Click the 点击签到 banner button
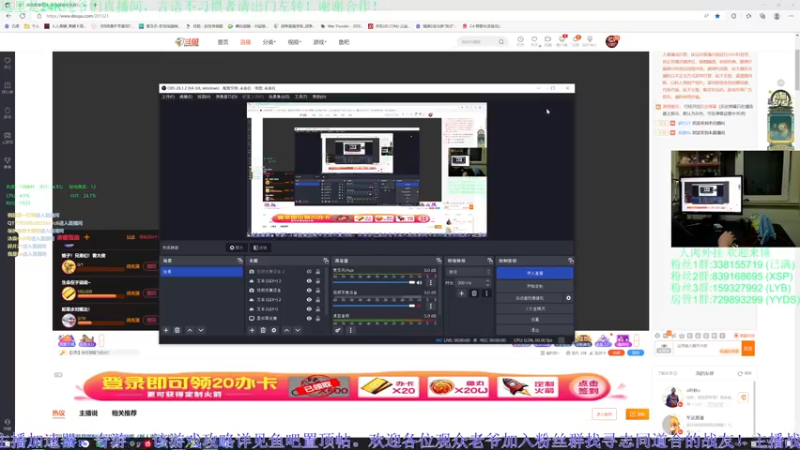This screenshot has width=800, height=450. point(588,387)
